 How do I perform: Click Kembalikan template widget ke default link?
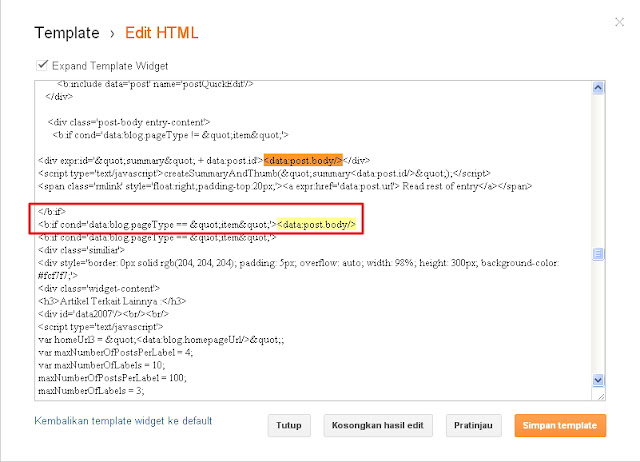123,421
